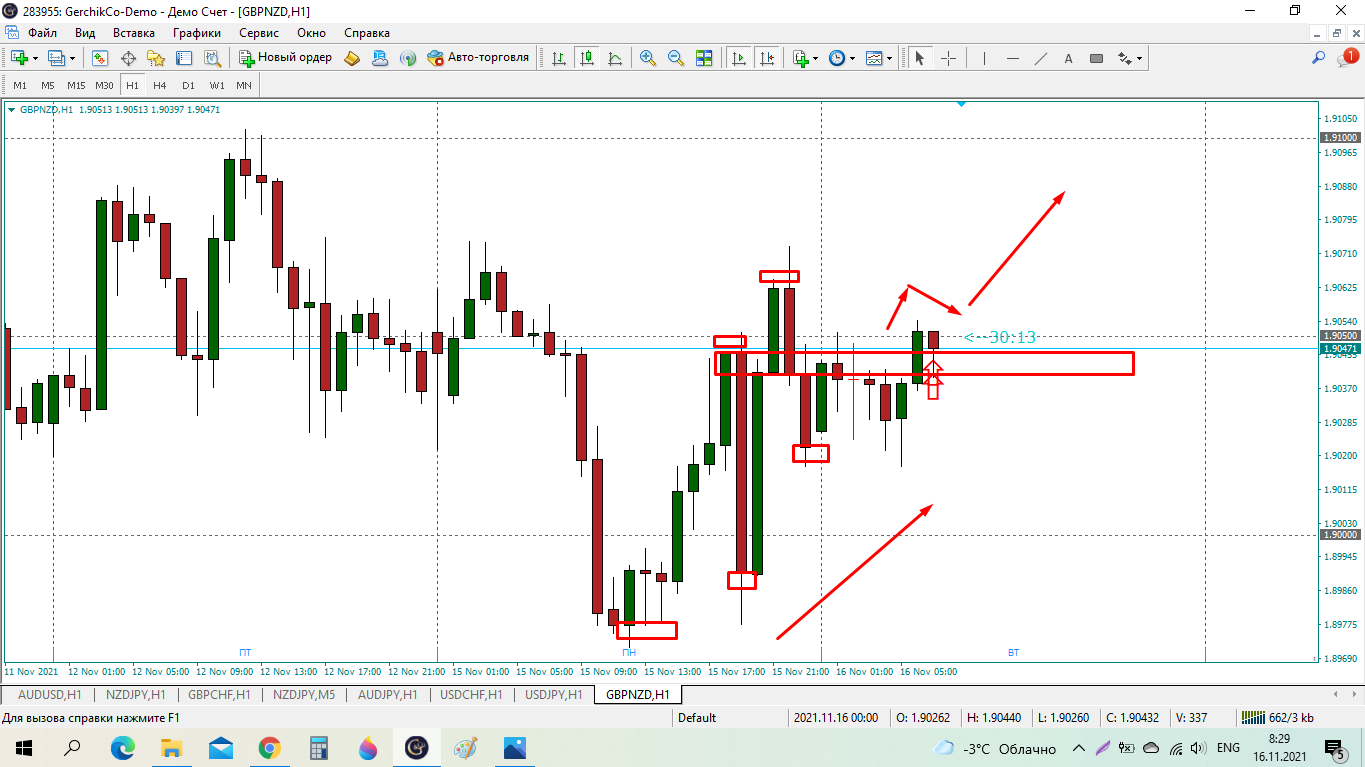The height and width of the screenshot is (767, 1365).
Task: Toggle the Auto-торговля button
Action: tap(478, 58)
